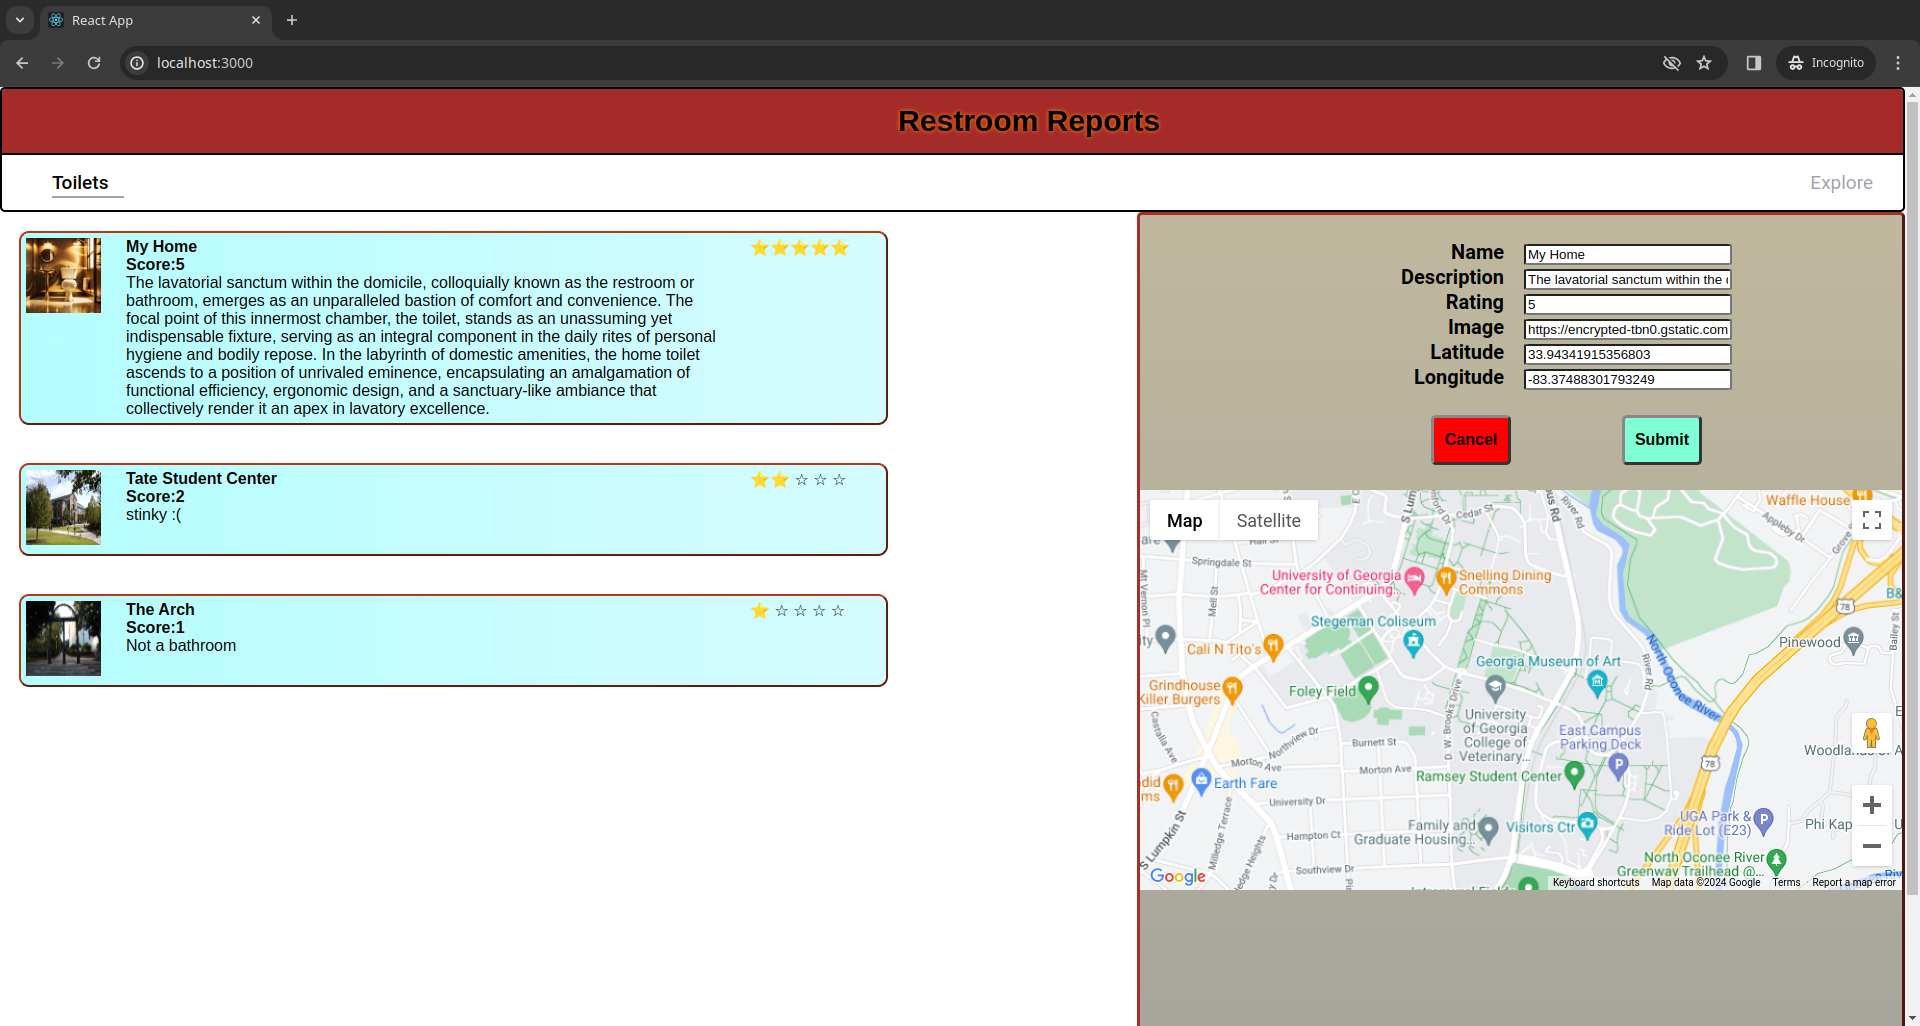The image size is (1920, 1026).
Task: Switch to the Toilets tab
Action: coord(81,182)
